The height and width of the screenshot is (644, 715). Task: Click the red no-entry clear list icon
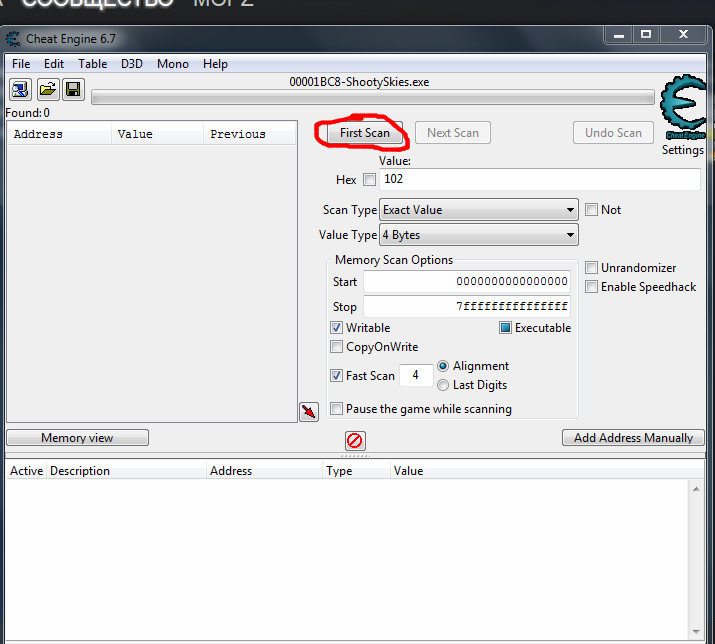(355, 441)
